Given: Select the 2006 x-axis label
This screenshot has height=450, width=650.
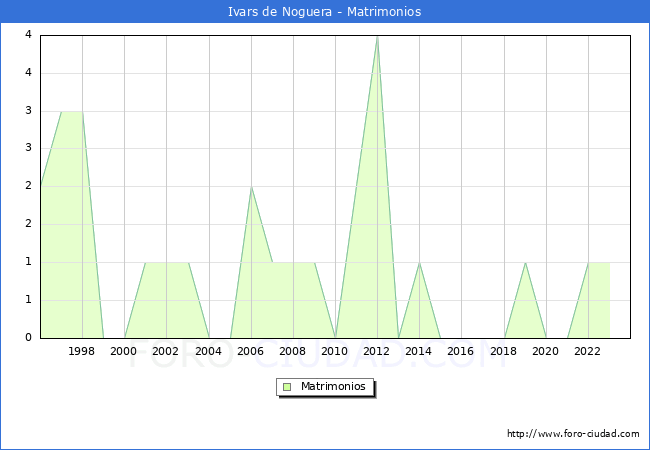Looking at the screenshot, I should (250, 351).
